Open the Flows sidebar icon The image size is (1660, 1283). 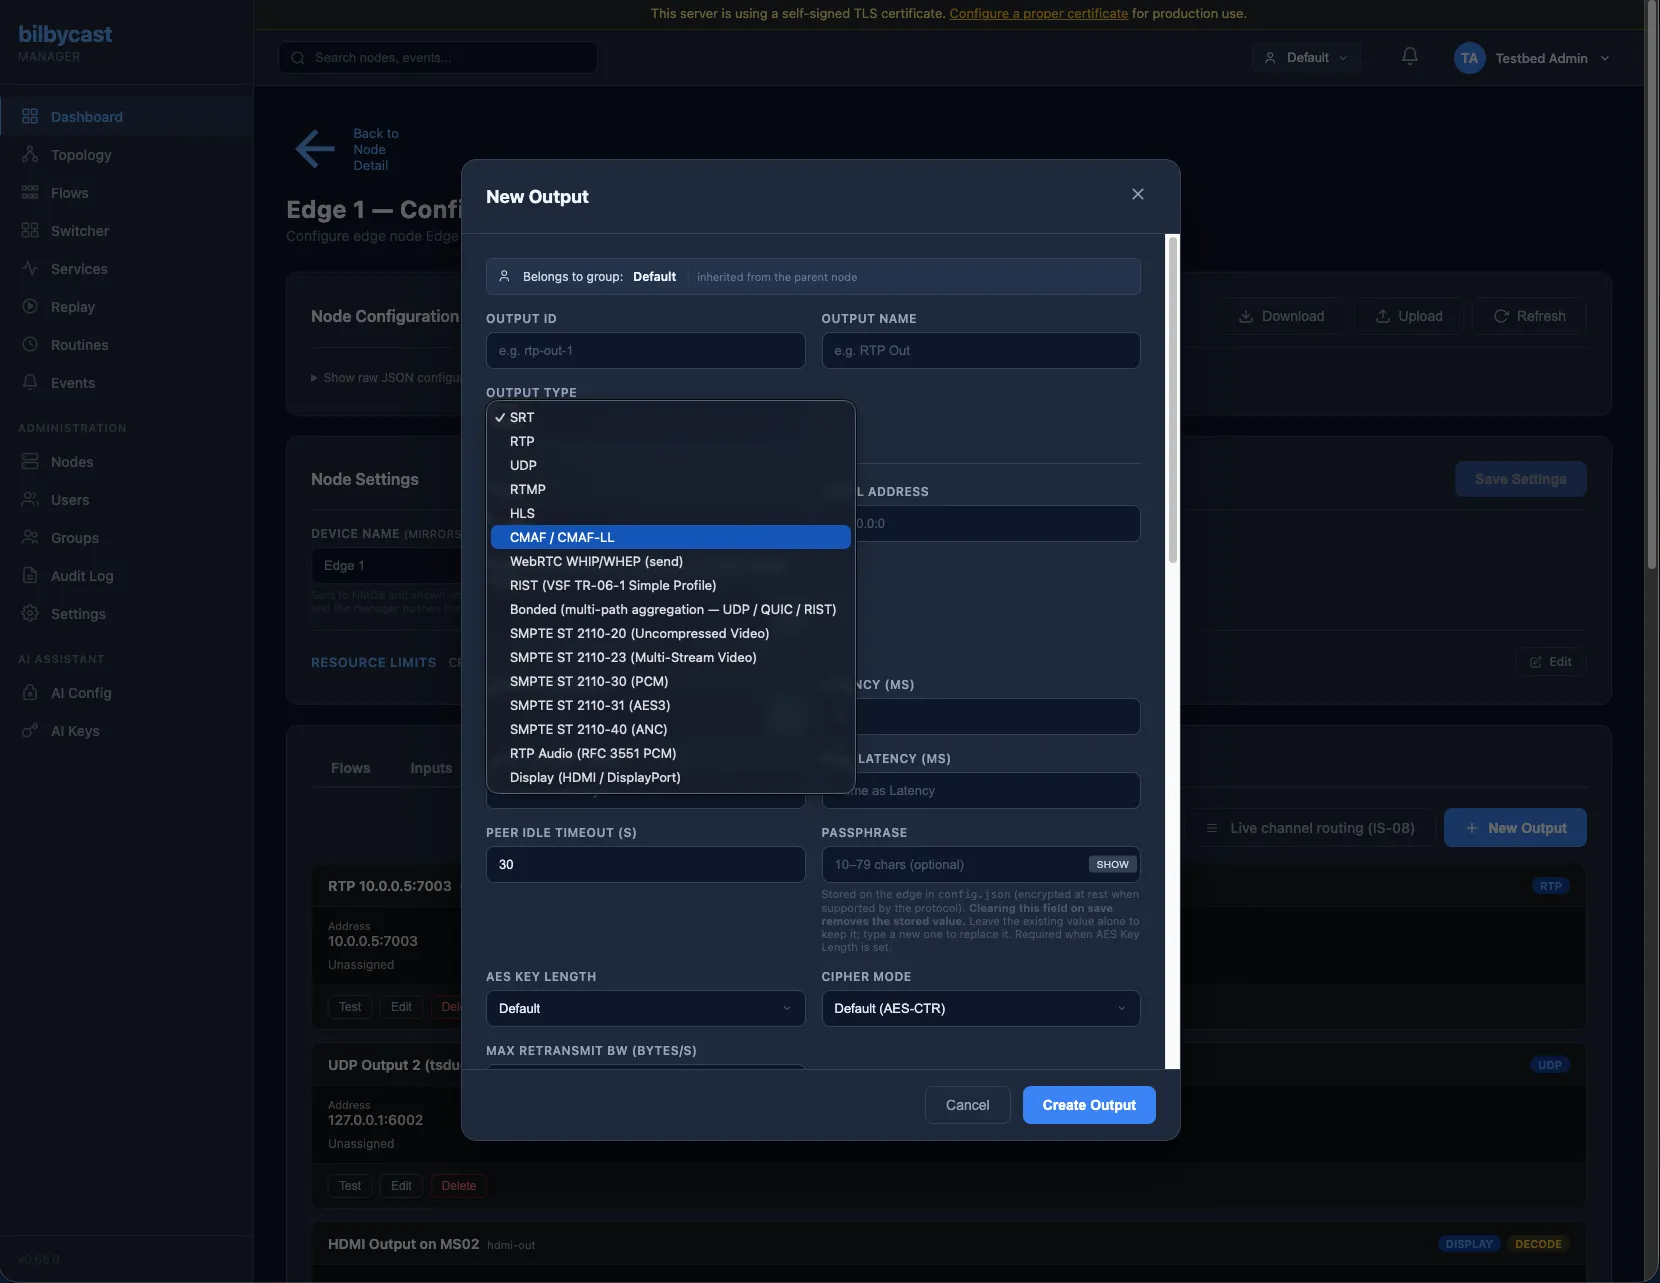click(30, 193)
